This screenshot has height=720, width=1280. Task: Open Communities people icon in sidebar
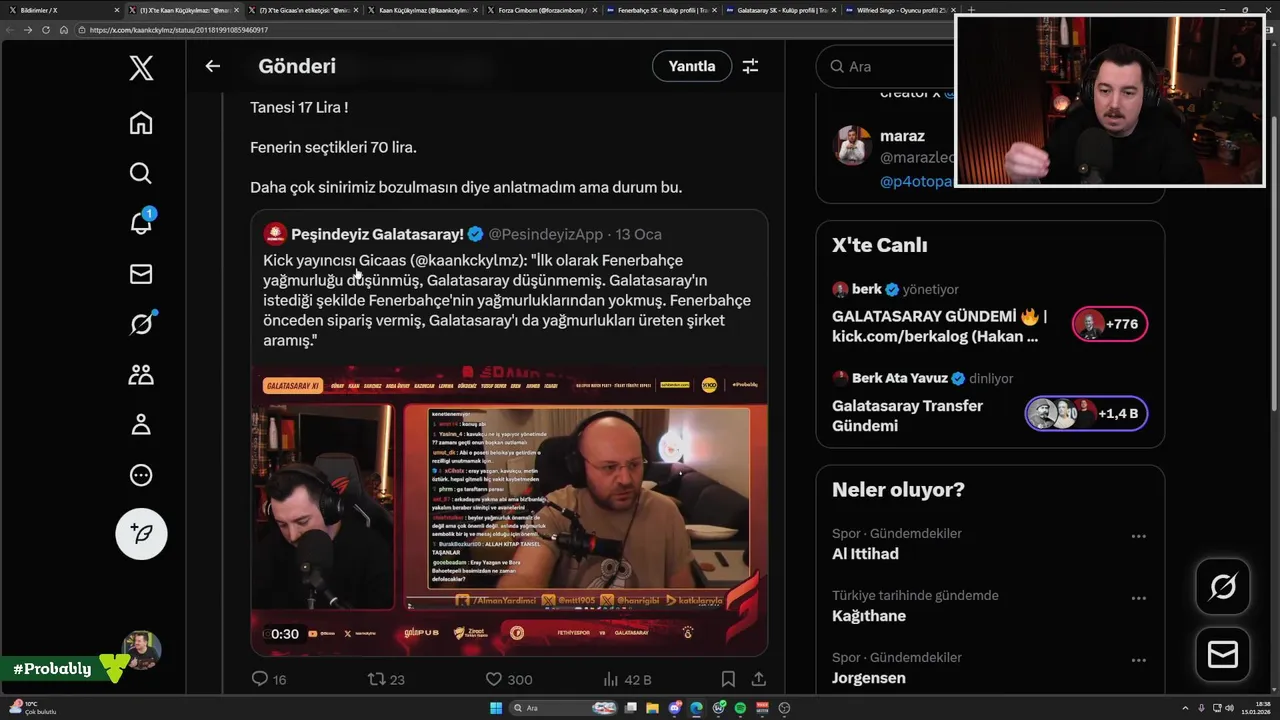(x=141, y=375)
